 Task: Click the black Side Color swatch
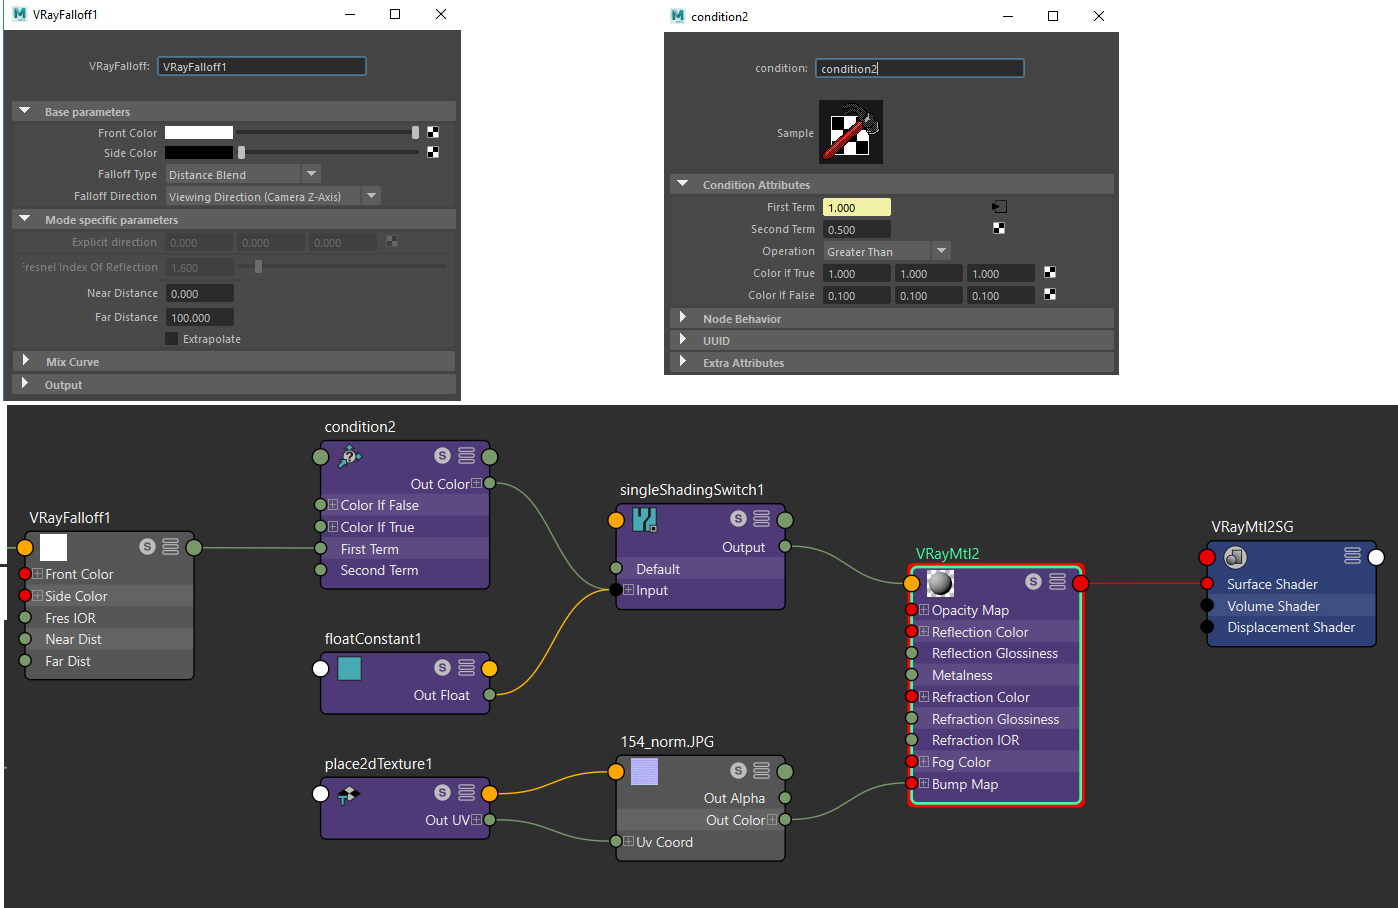[x=199, y=152]
